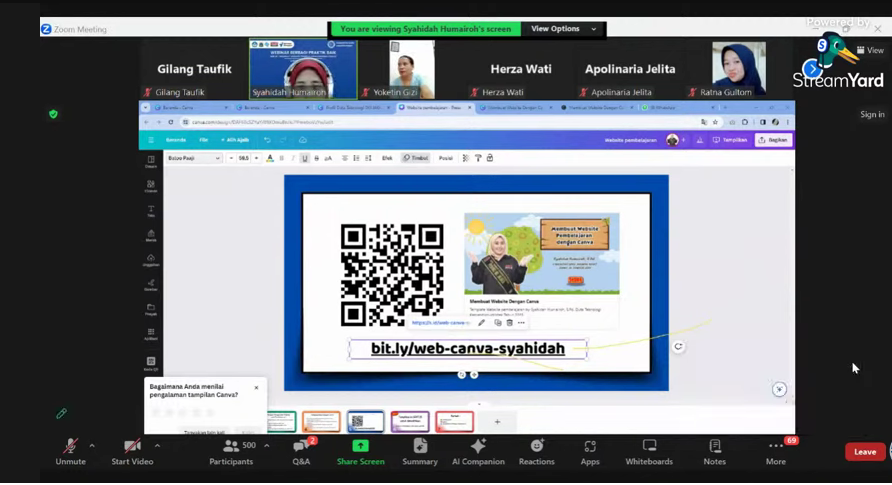The height and width of the screenshot is (485, 892).
Task: Close the Canva feedback popup
Action: click(257, 388)
